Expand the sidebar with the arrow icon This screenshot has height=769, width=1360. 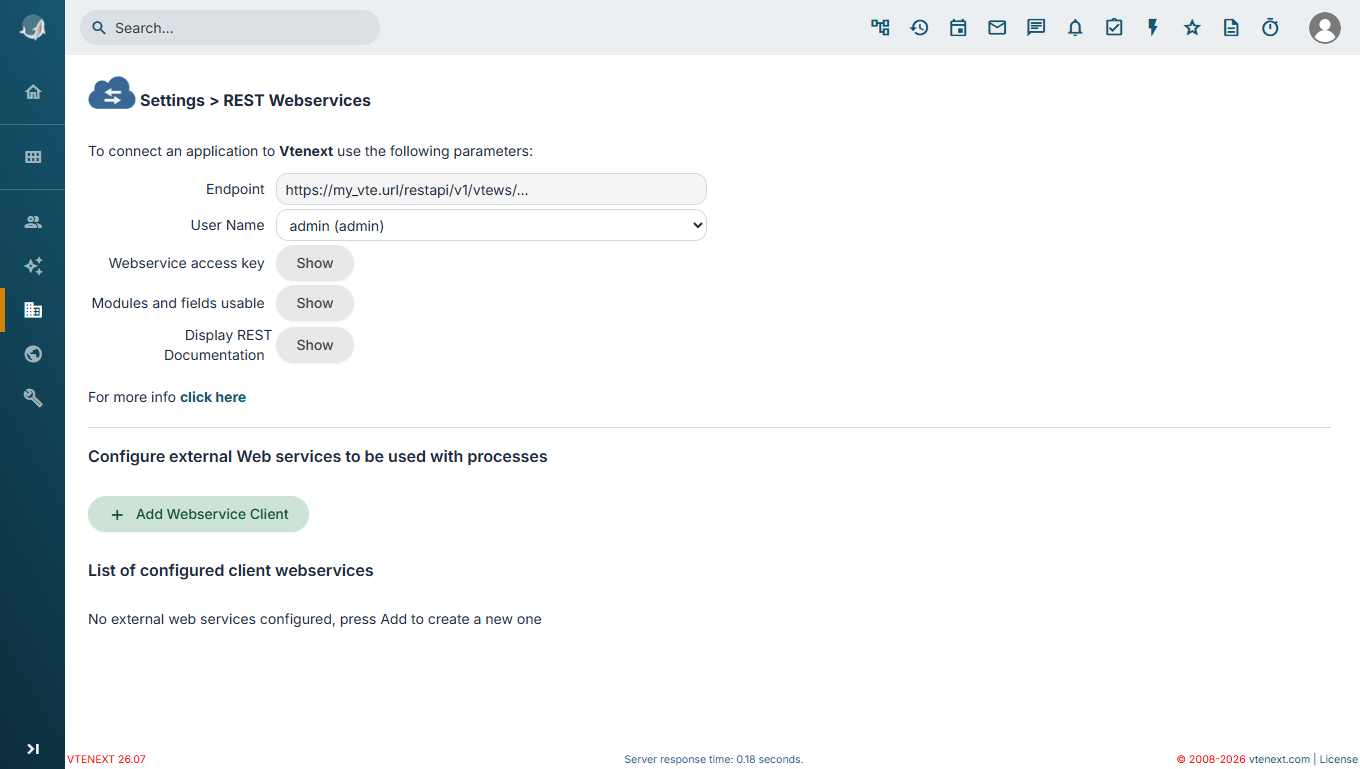click(x=33, y=749)
